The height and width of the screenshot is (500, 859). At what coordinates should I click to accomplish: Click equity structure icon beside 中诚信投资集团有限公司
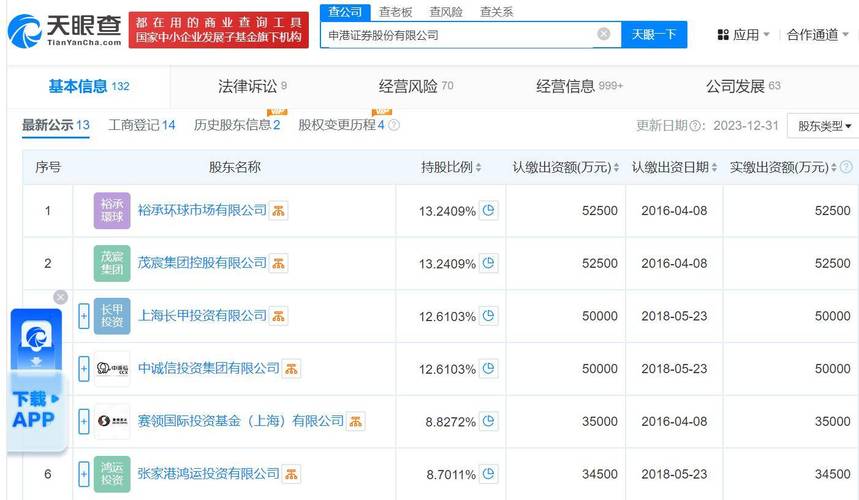[292, 369]
